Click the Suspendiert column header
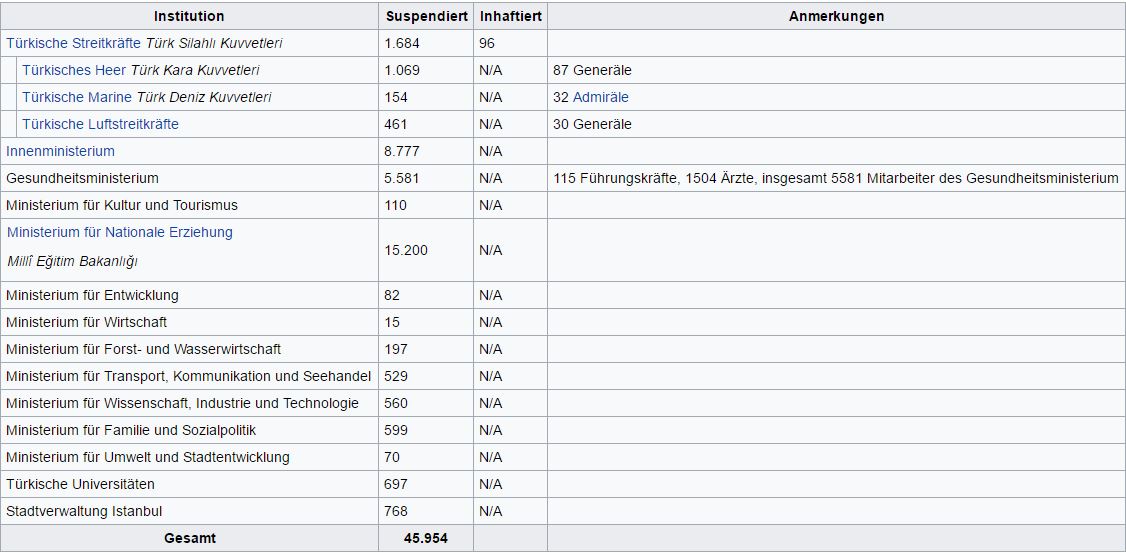The width and height of the screenshot is (1126, 555). (426, 16)
